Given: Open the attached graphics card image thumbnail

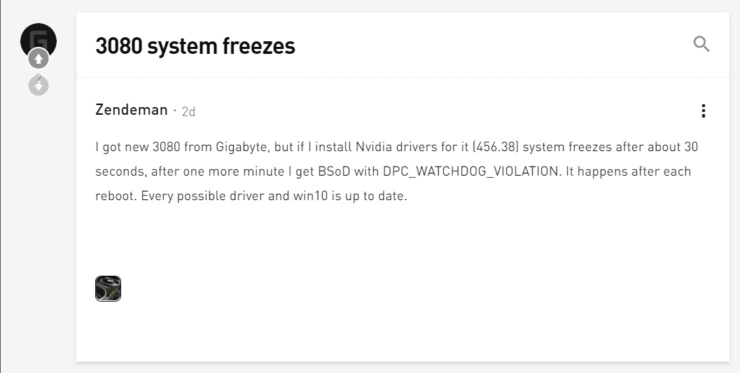Looking at the screenshot, I should [x=108, y=288].
